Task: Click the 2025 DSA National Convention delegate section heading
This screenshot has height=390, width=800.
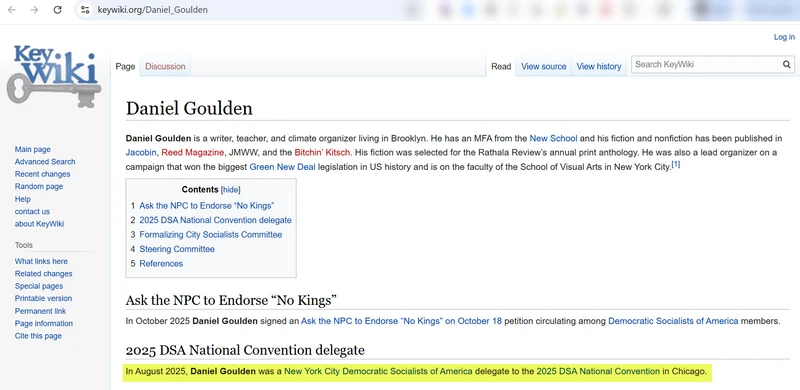Action: [x=245, y=350]
